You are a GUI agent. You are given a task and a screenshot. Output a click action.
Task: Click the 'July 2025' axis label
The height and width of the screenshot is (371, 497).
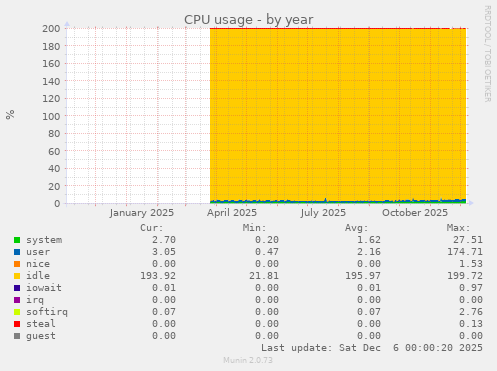point(323,213)
